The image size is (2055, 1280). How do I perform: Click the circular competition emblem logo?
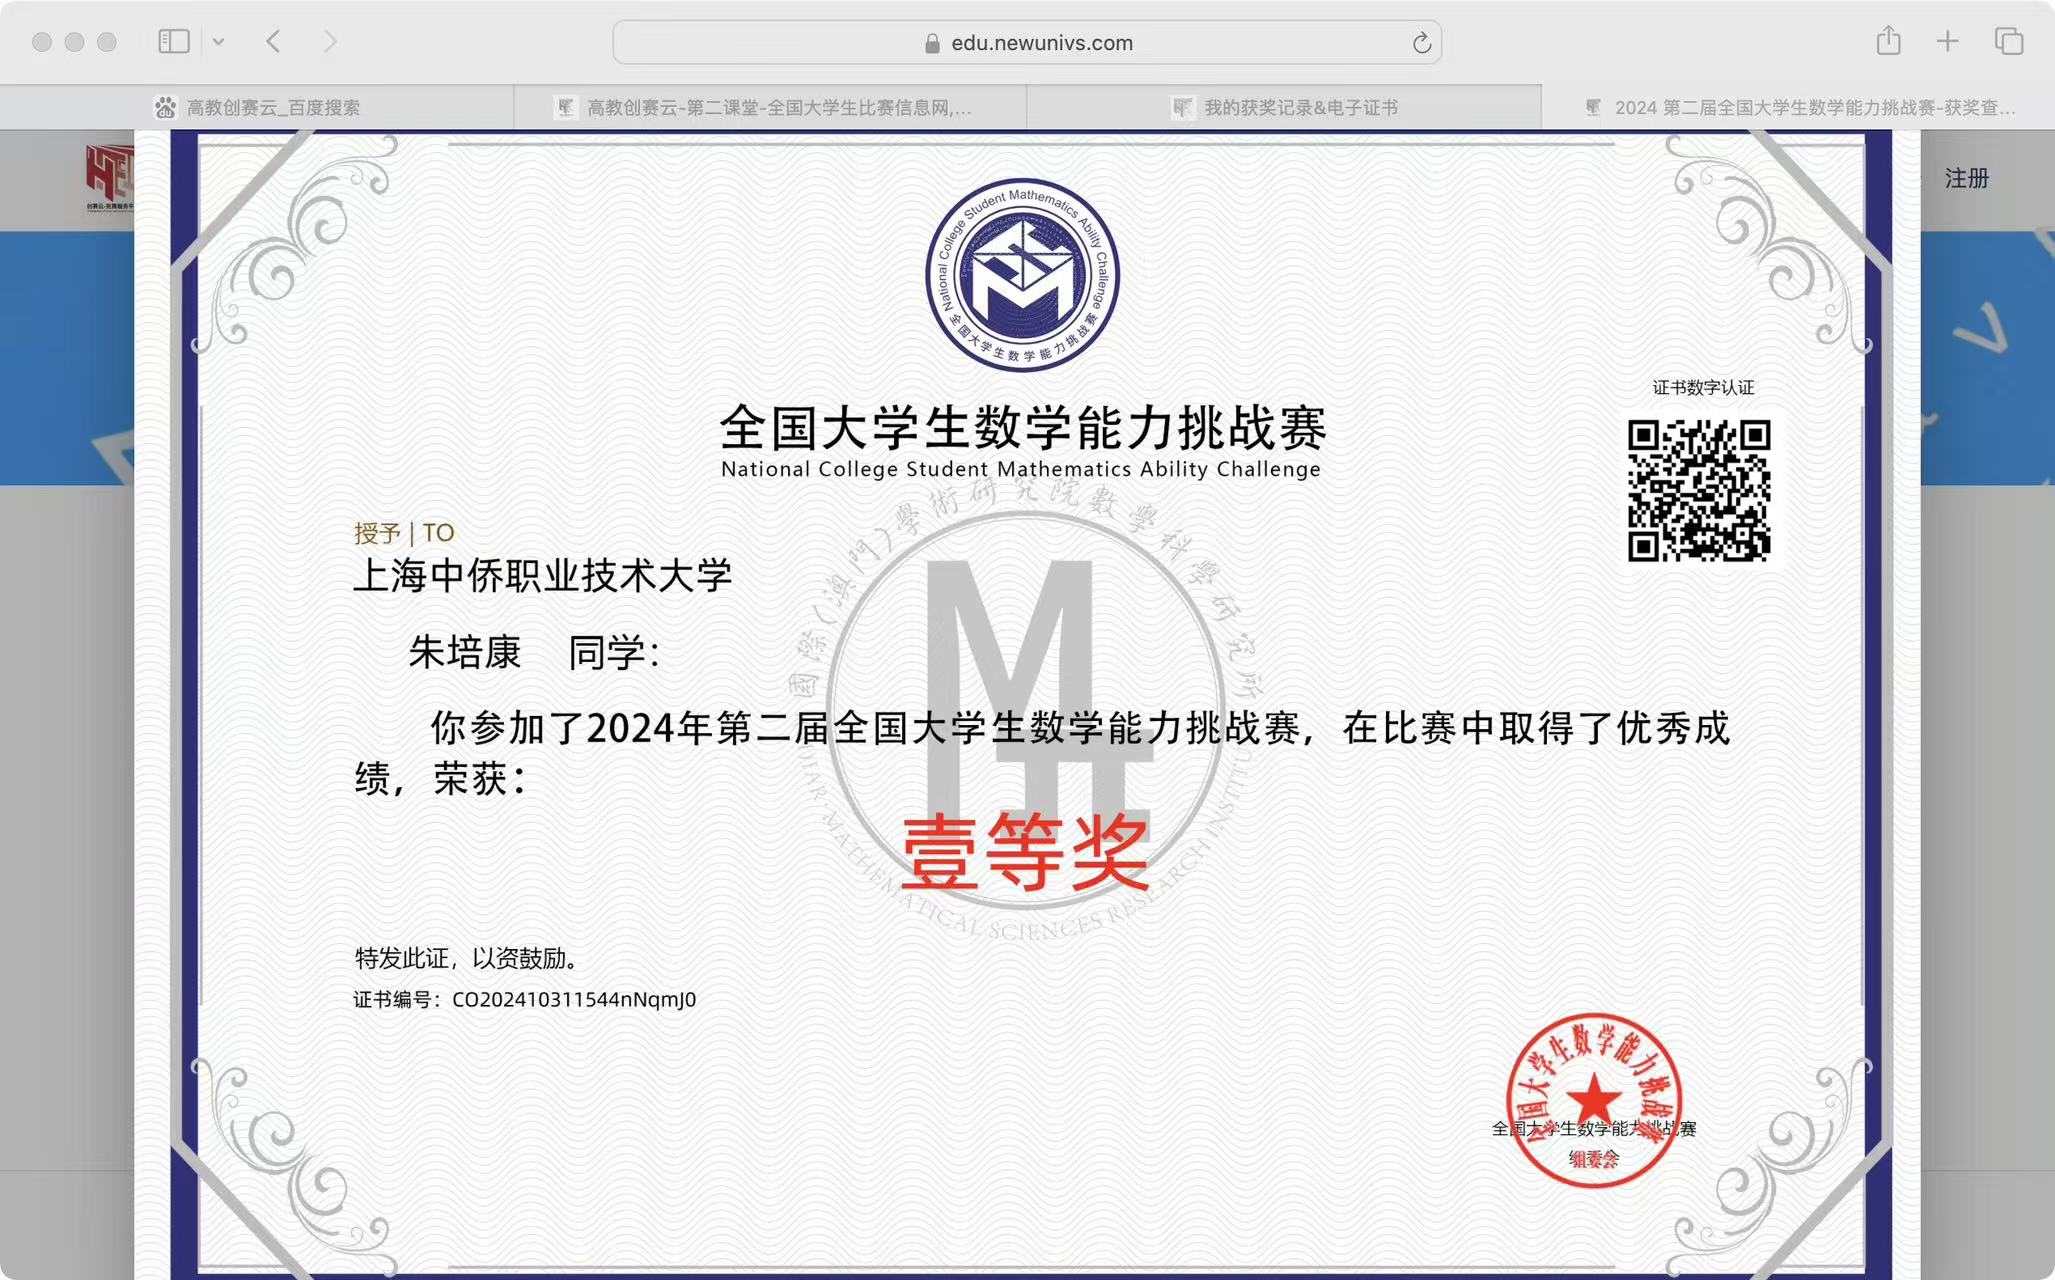pos(1022,276)
